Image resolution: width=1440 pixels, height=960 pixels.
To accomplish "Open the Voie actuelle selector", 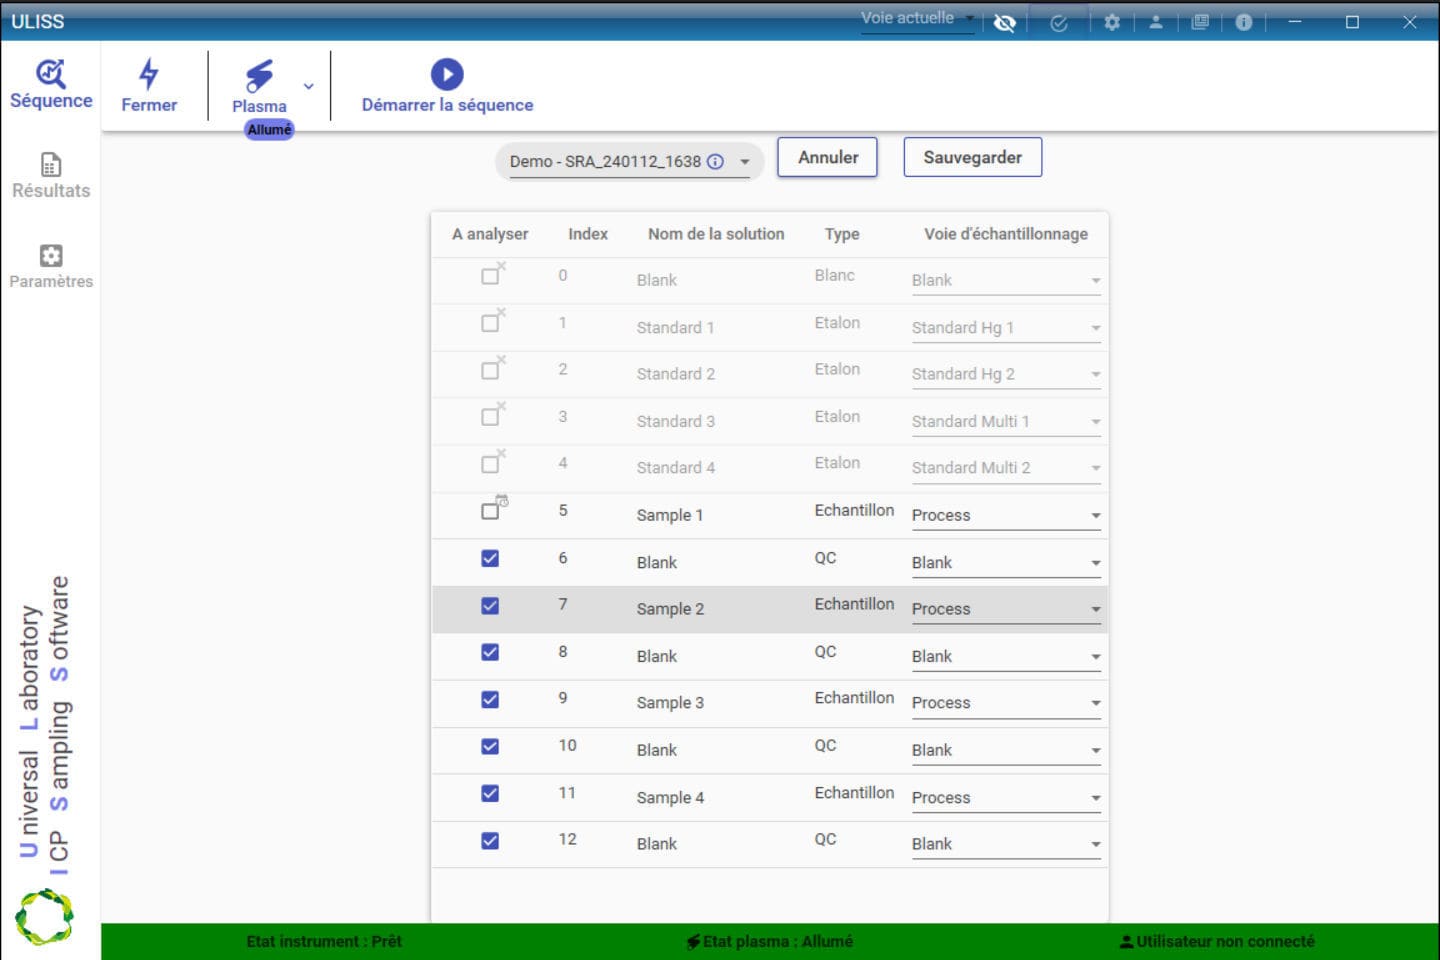I will coord(916,18).
